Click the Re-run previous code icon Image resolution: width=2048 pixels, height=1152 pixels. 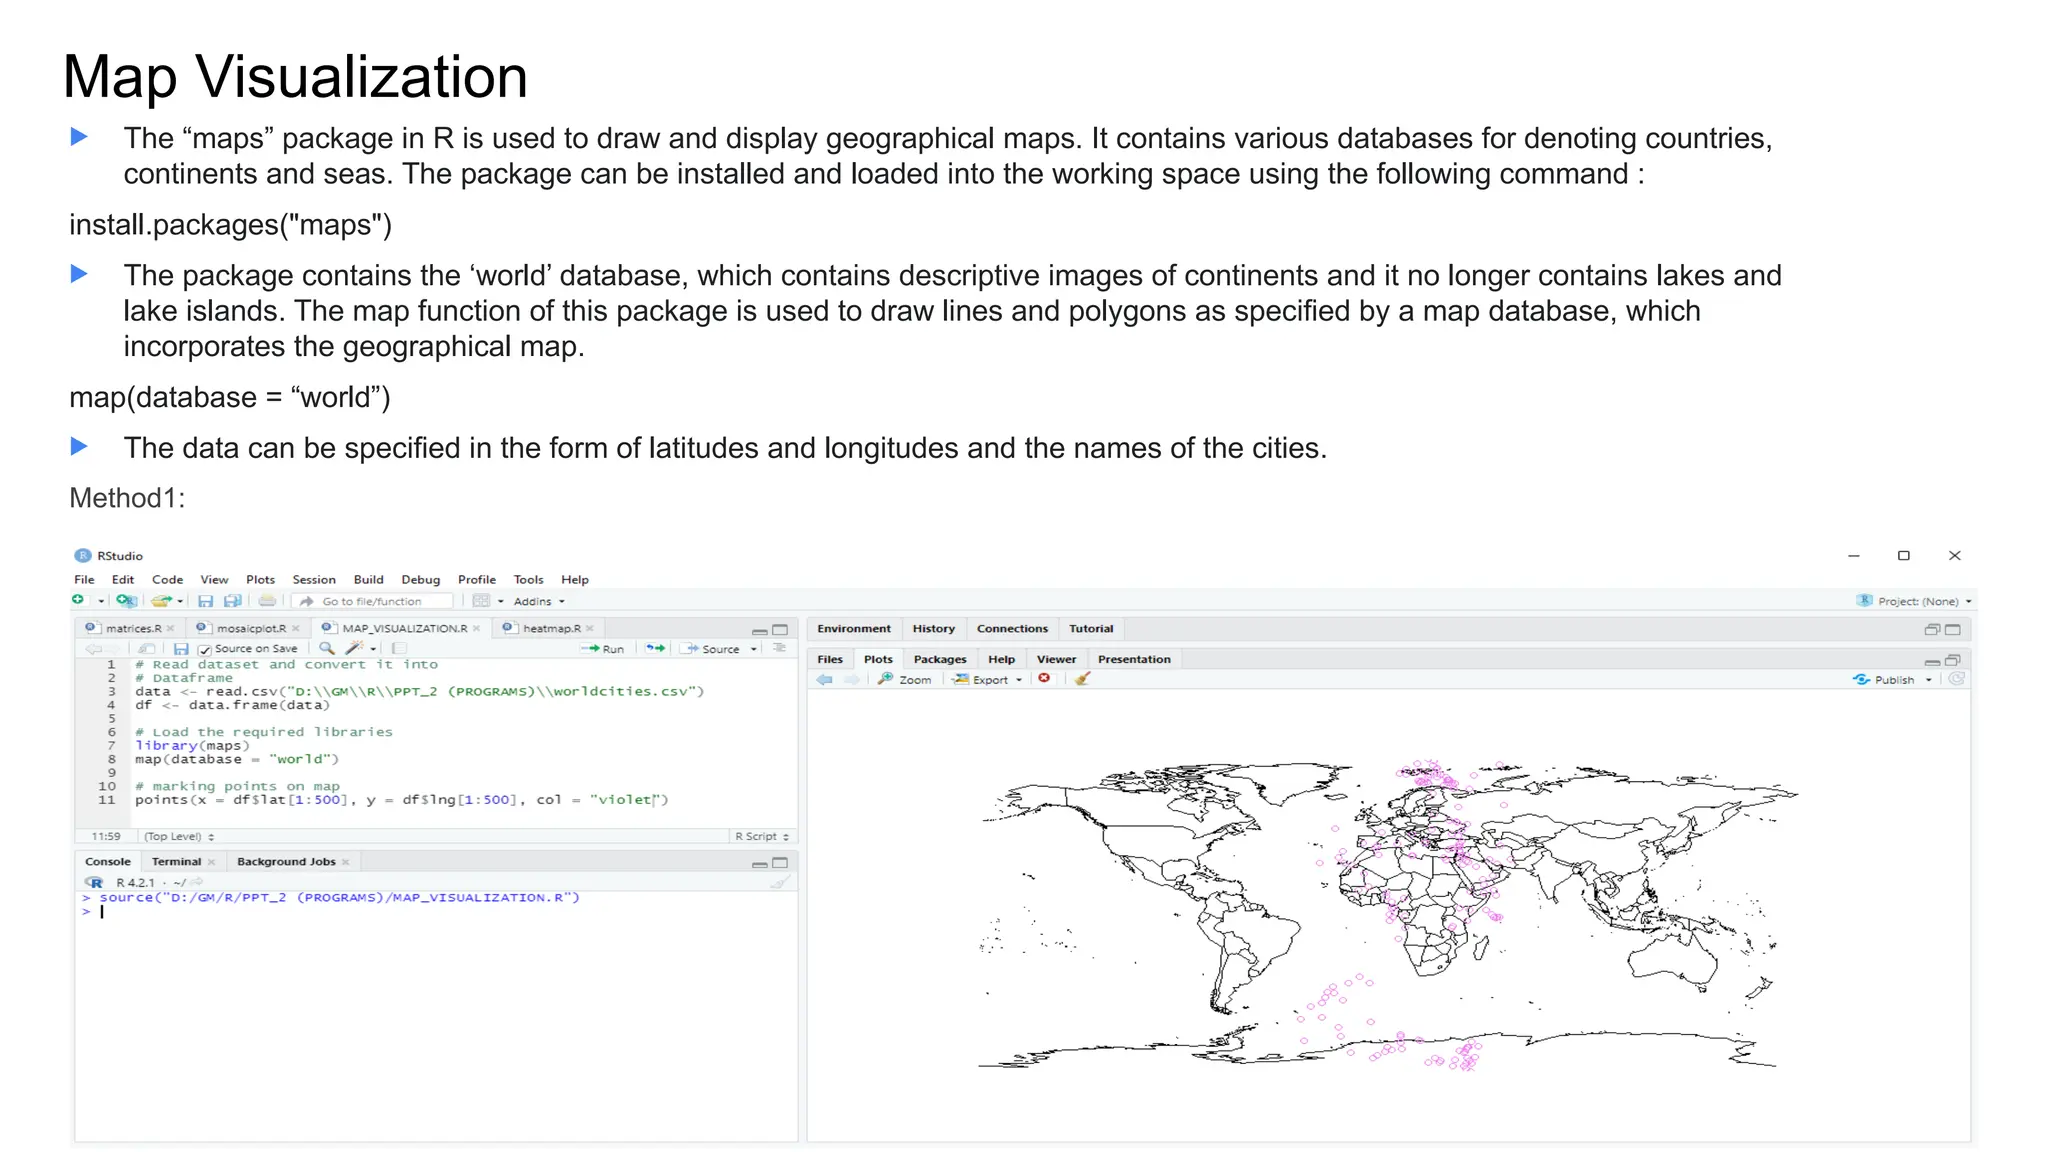655,648
